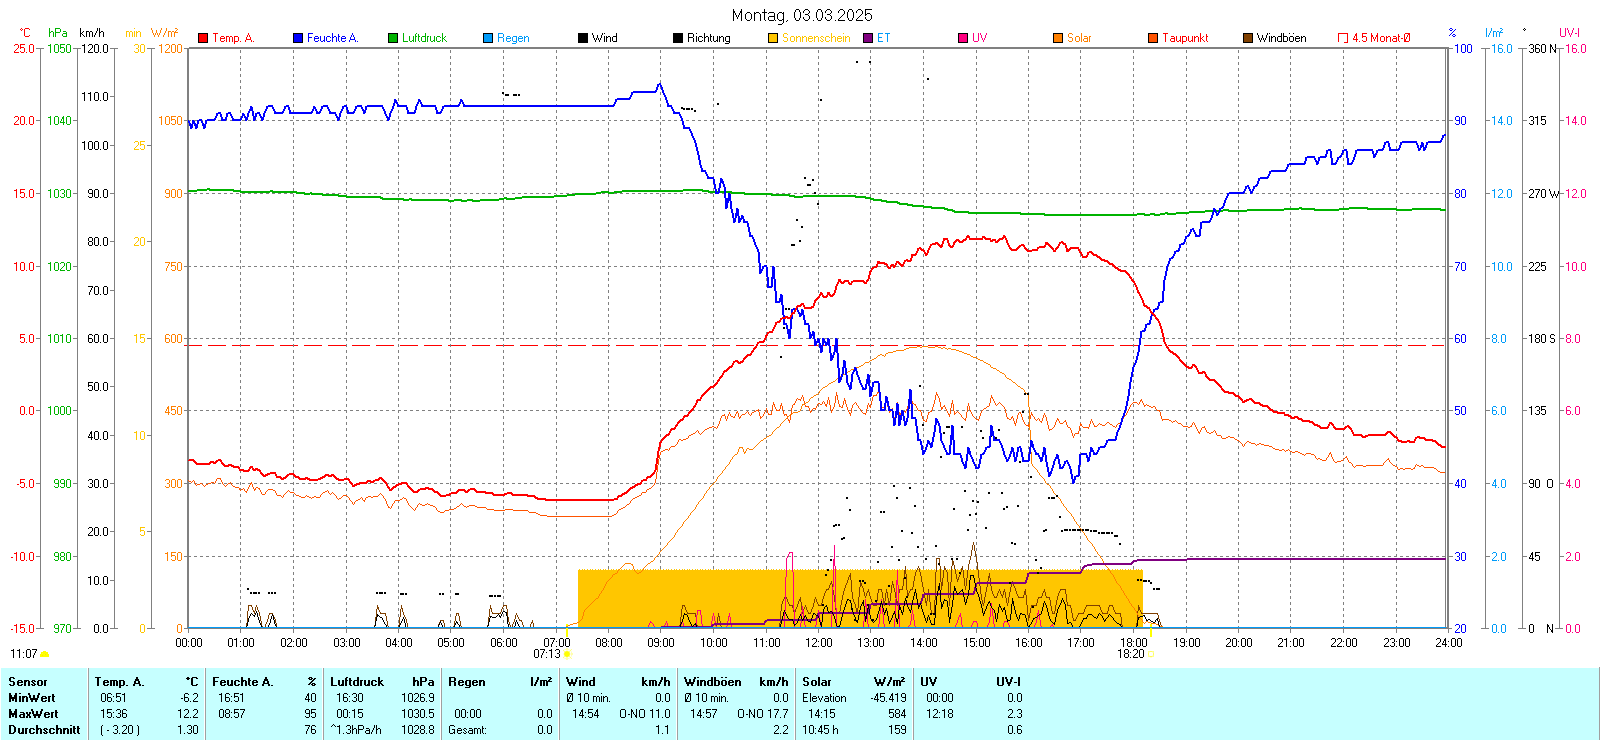Click the blue Feuchte A. legend square
1600x740 pixels.
click(x=298, y=38)
